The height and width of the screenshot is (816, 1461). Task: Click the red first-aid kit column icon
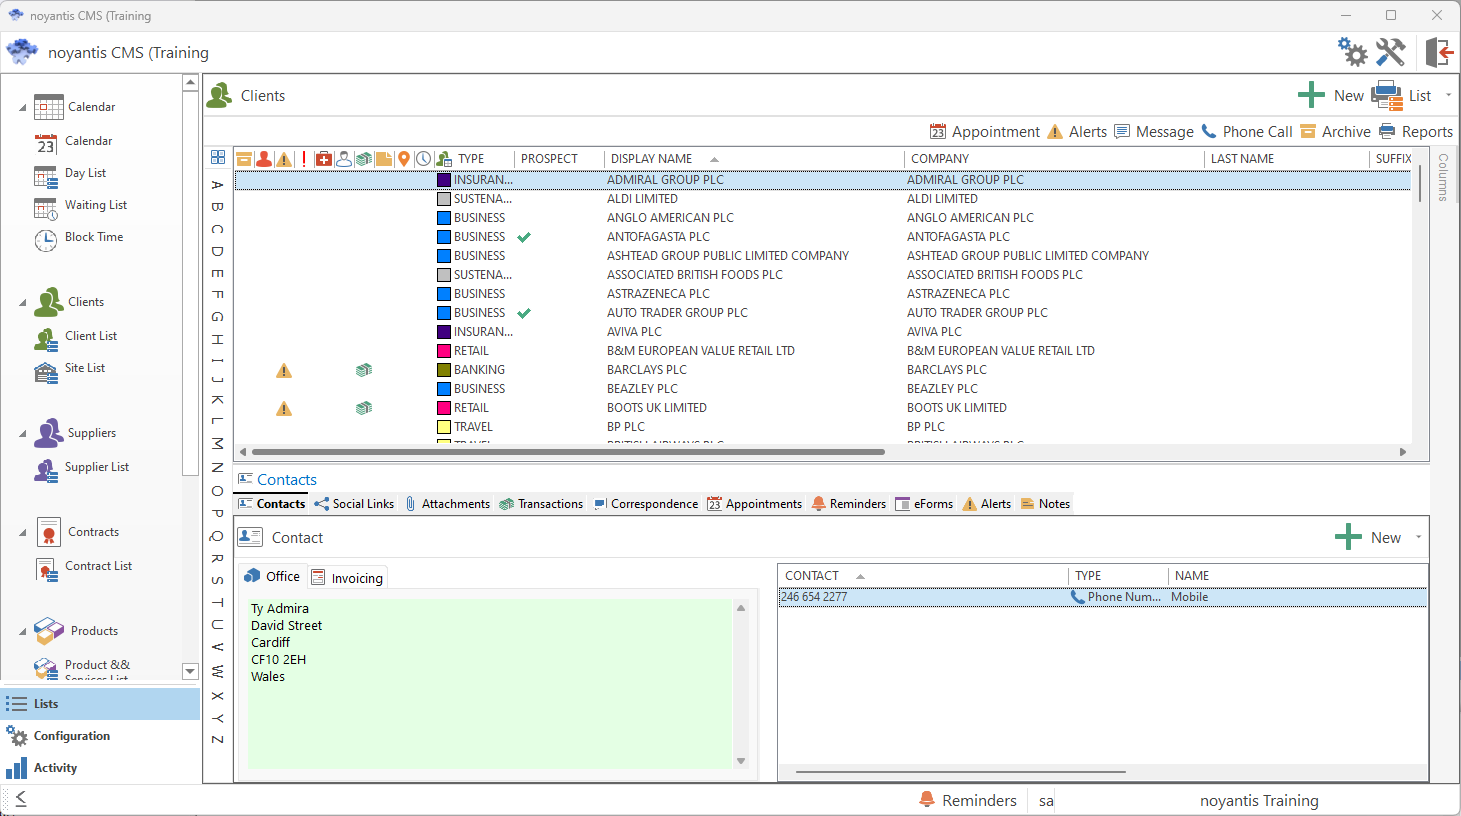(324, 159)
